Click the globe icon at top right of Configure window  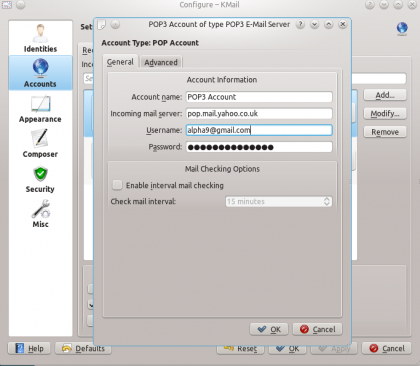point(402,28)
